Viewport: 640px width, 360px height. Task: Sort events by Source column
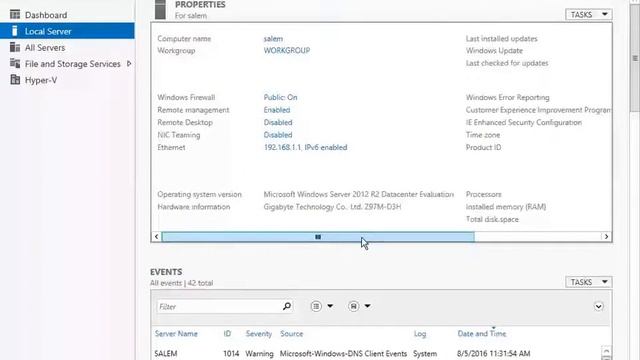[291, 334]
